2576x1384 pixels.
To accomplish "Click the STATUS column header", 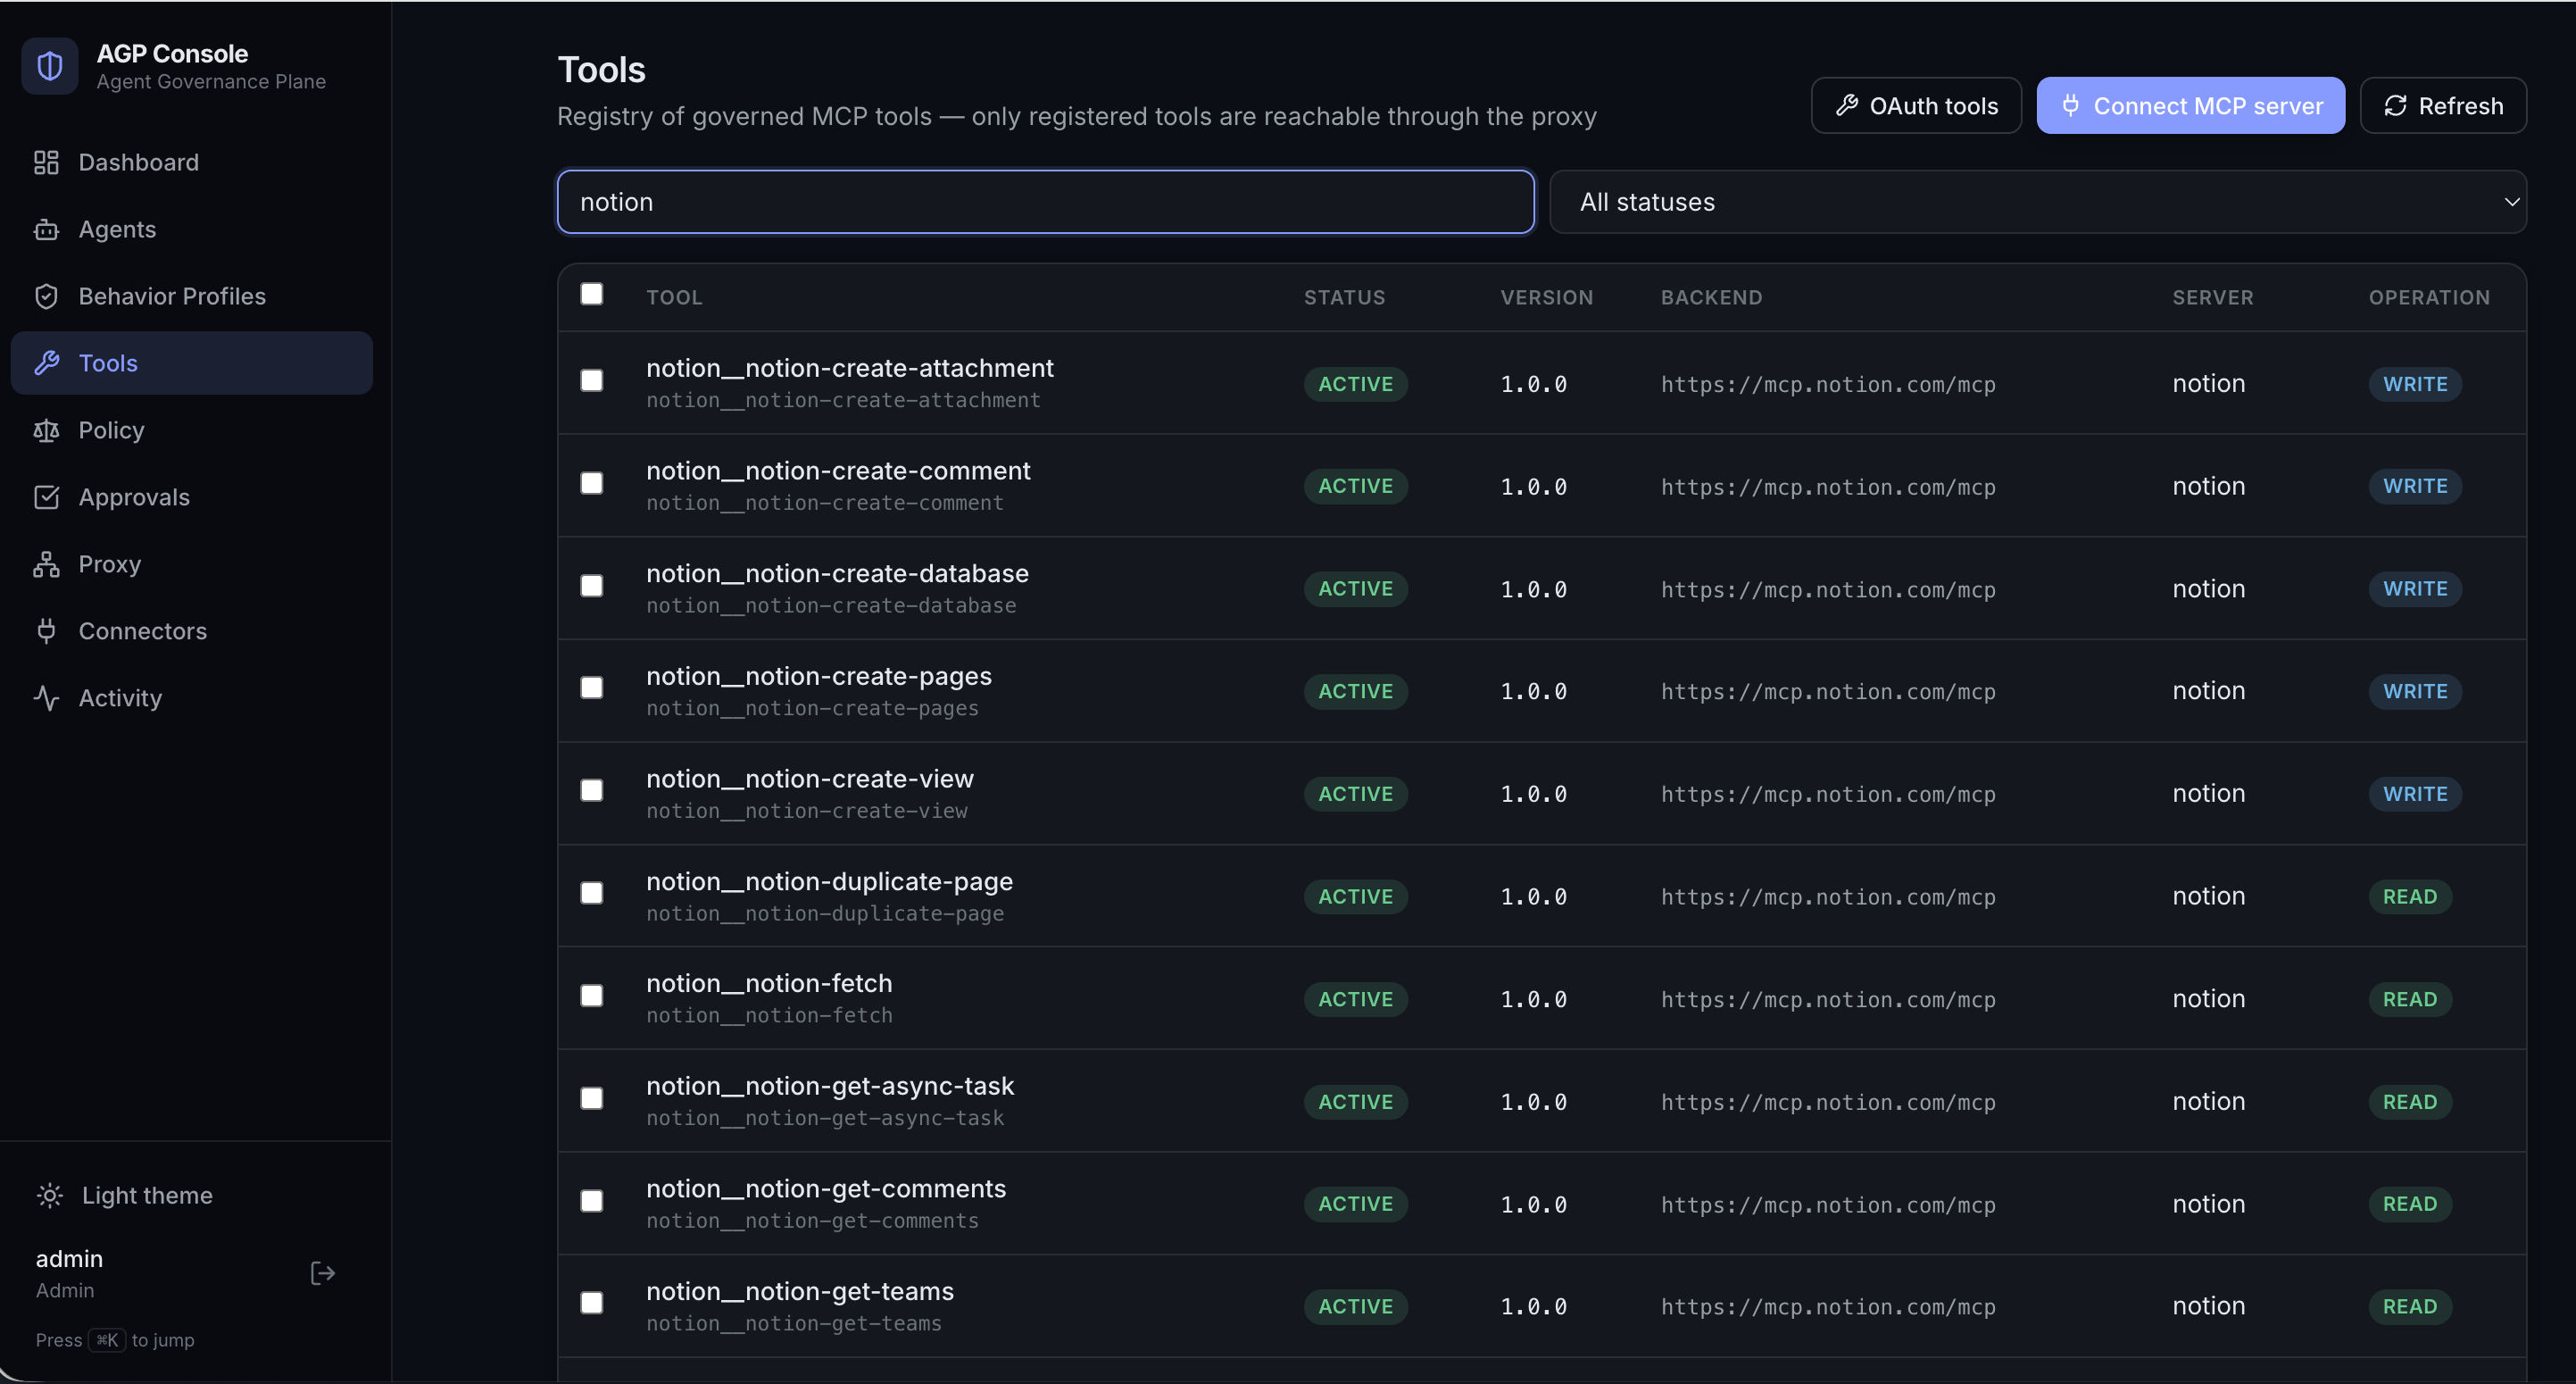I will tap(1344, 297).
